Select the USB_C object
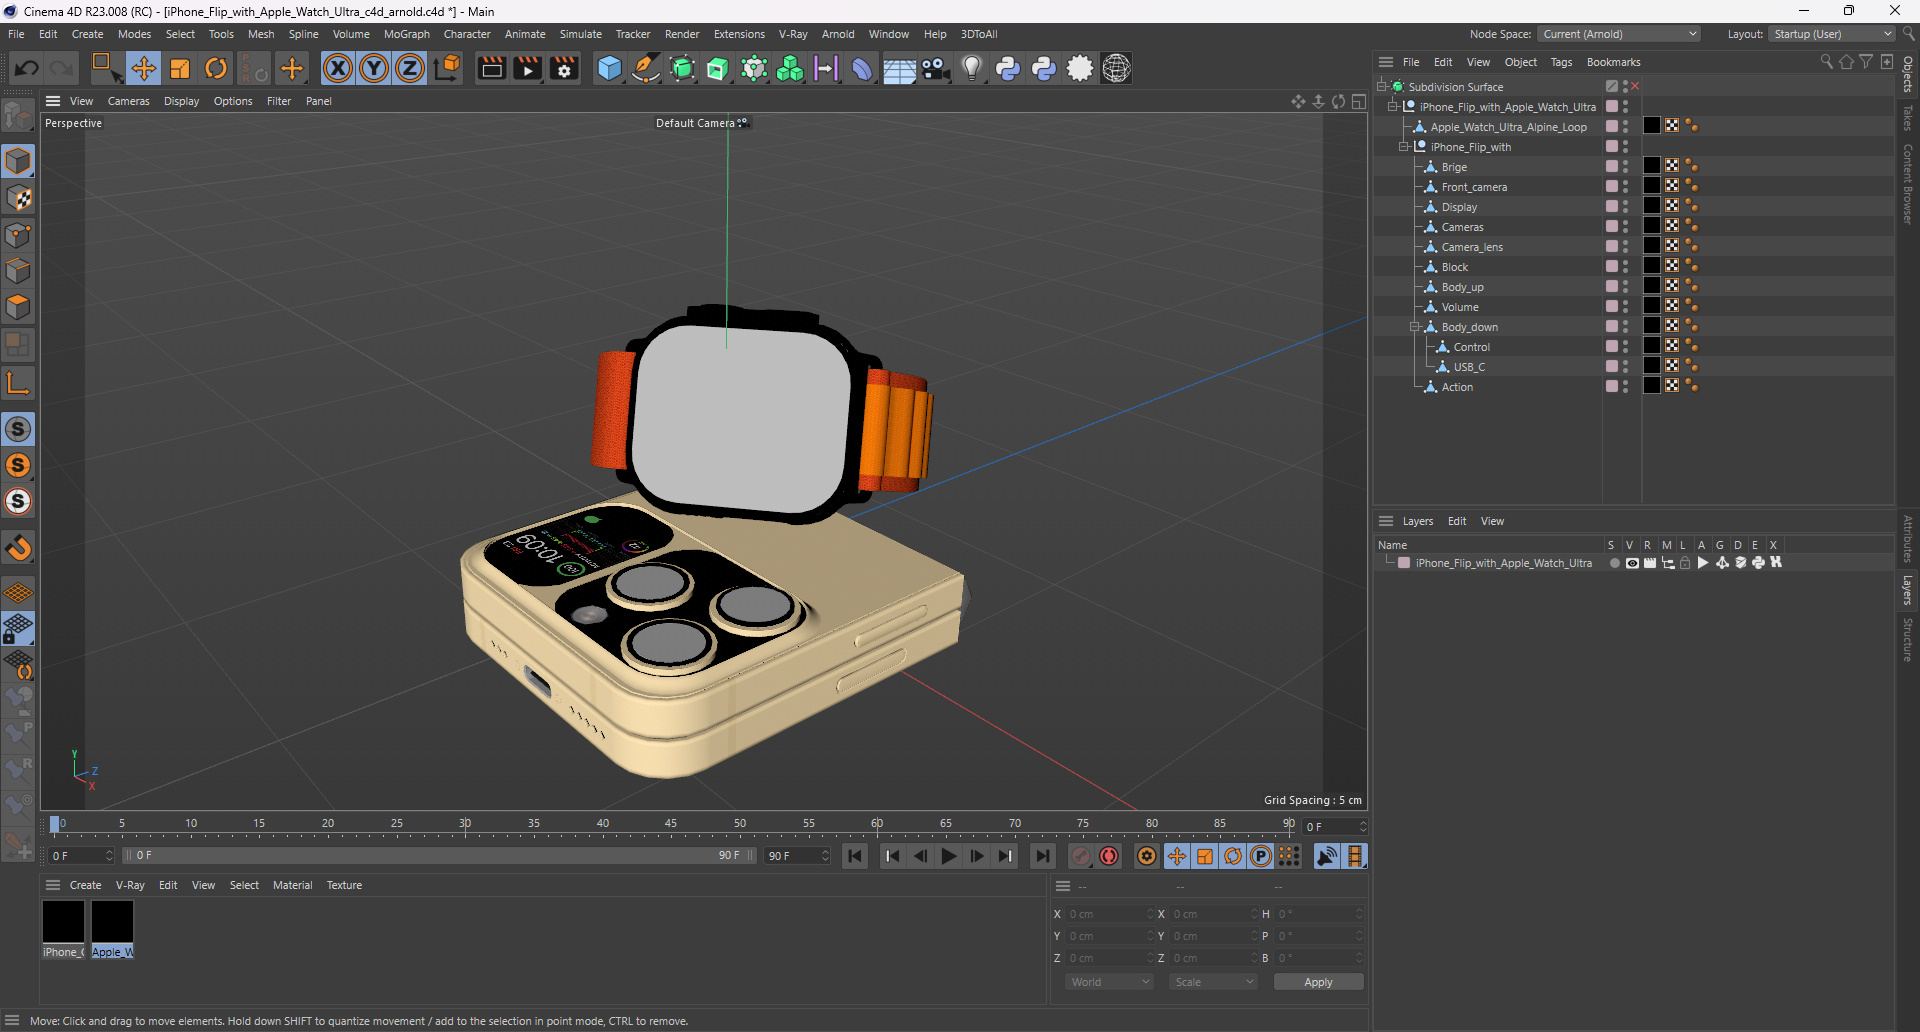 coord(1469,367)
